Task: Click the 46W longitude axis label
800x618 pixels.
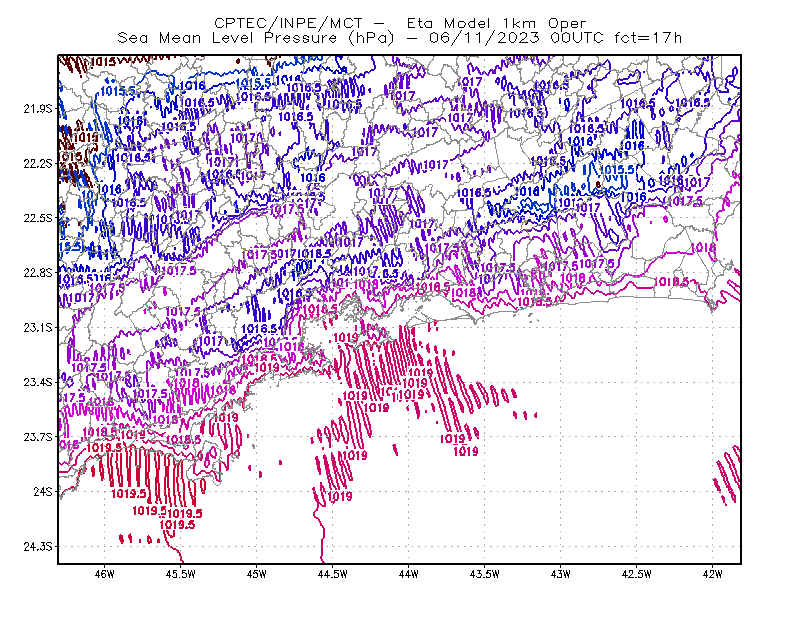Action: 105,574
